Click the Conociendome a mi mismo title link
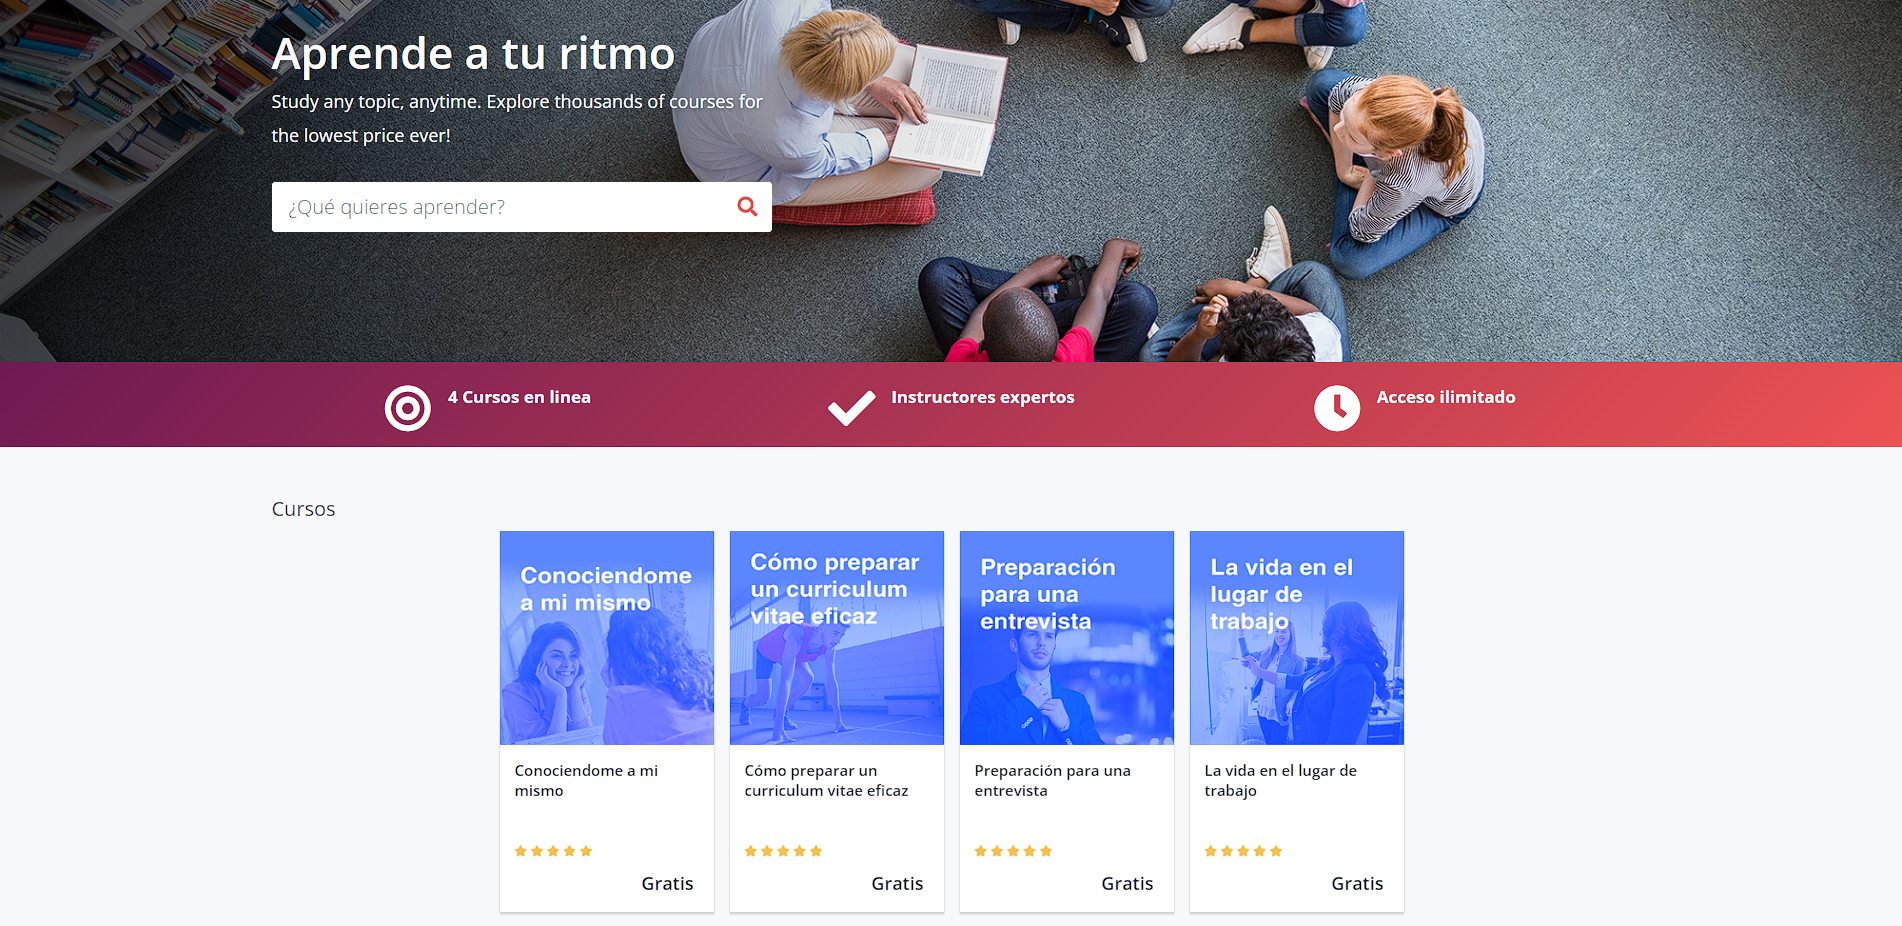This screenshot has height=926, width=1902. [586, 780]
